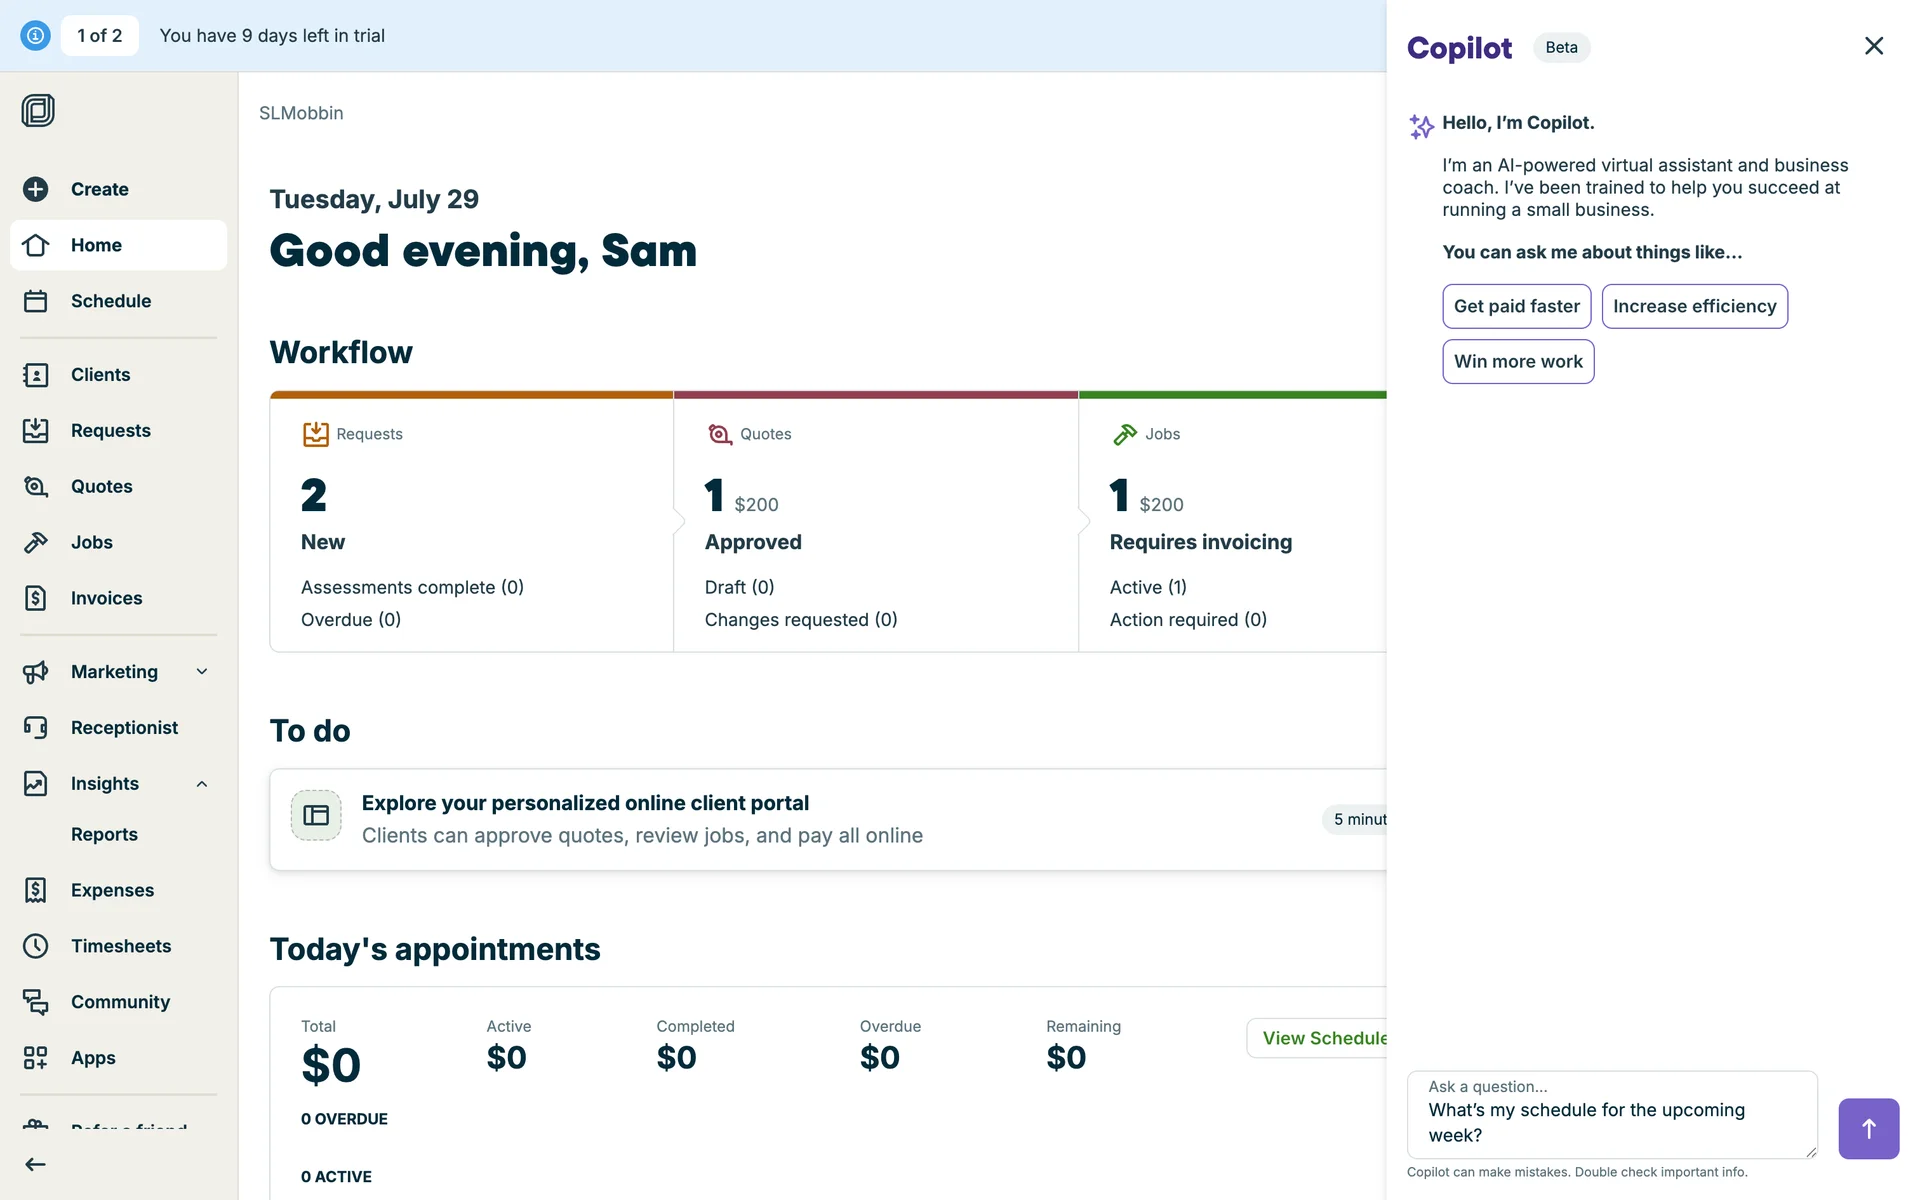Open the Expenses menu item

click(x=112, y=890)
